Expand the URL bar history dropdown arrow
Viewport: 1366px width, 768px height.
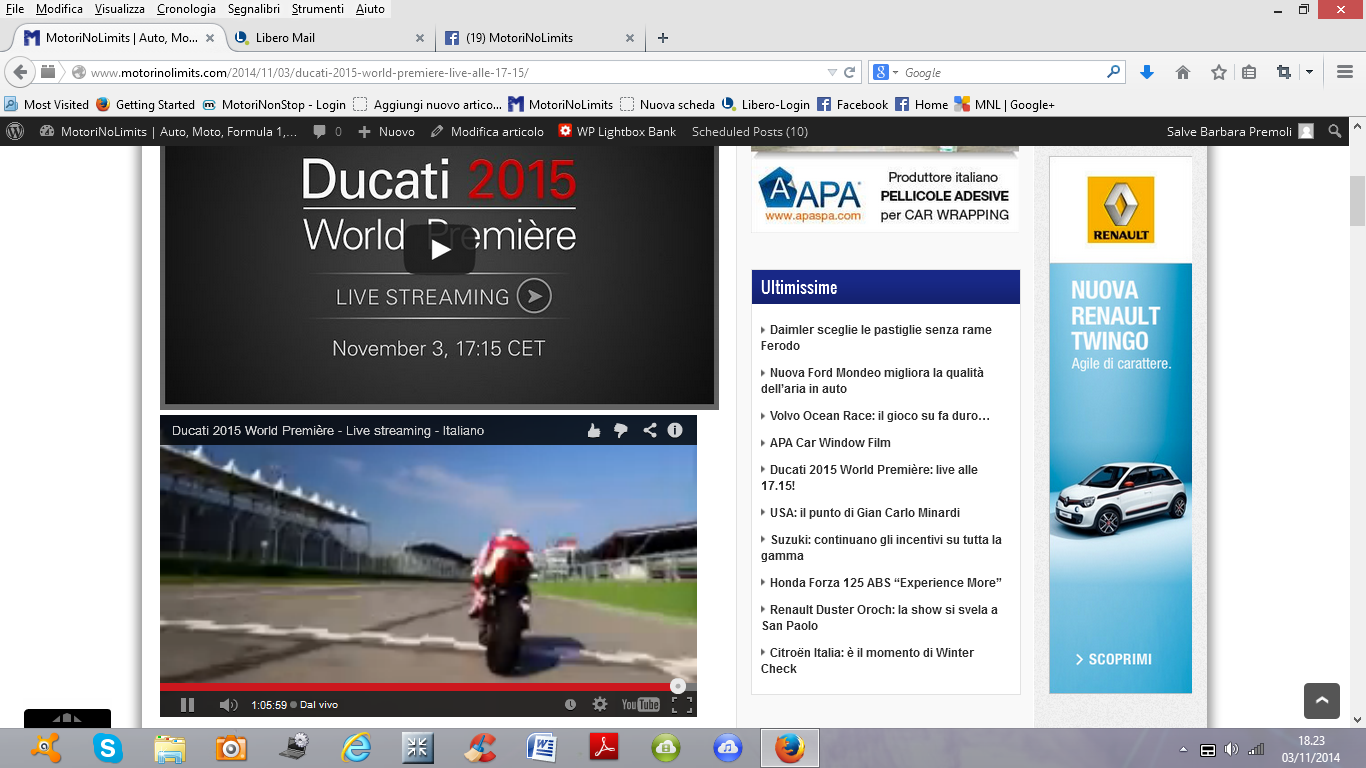(832, 72)
